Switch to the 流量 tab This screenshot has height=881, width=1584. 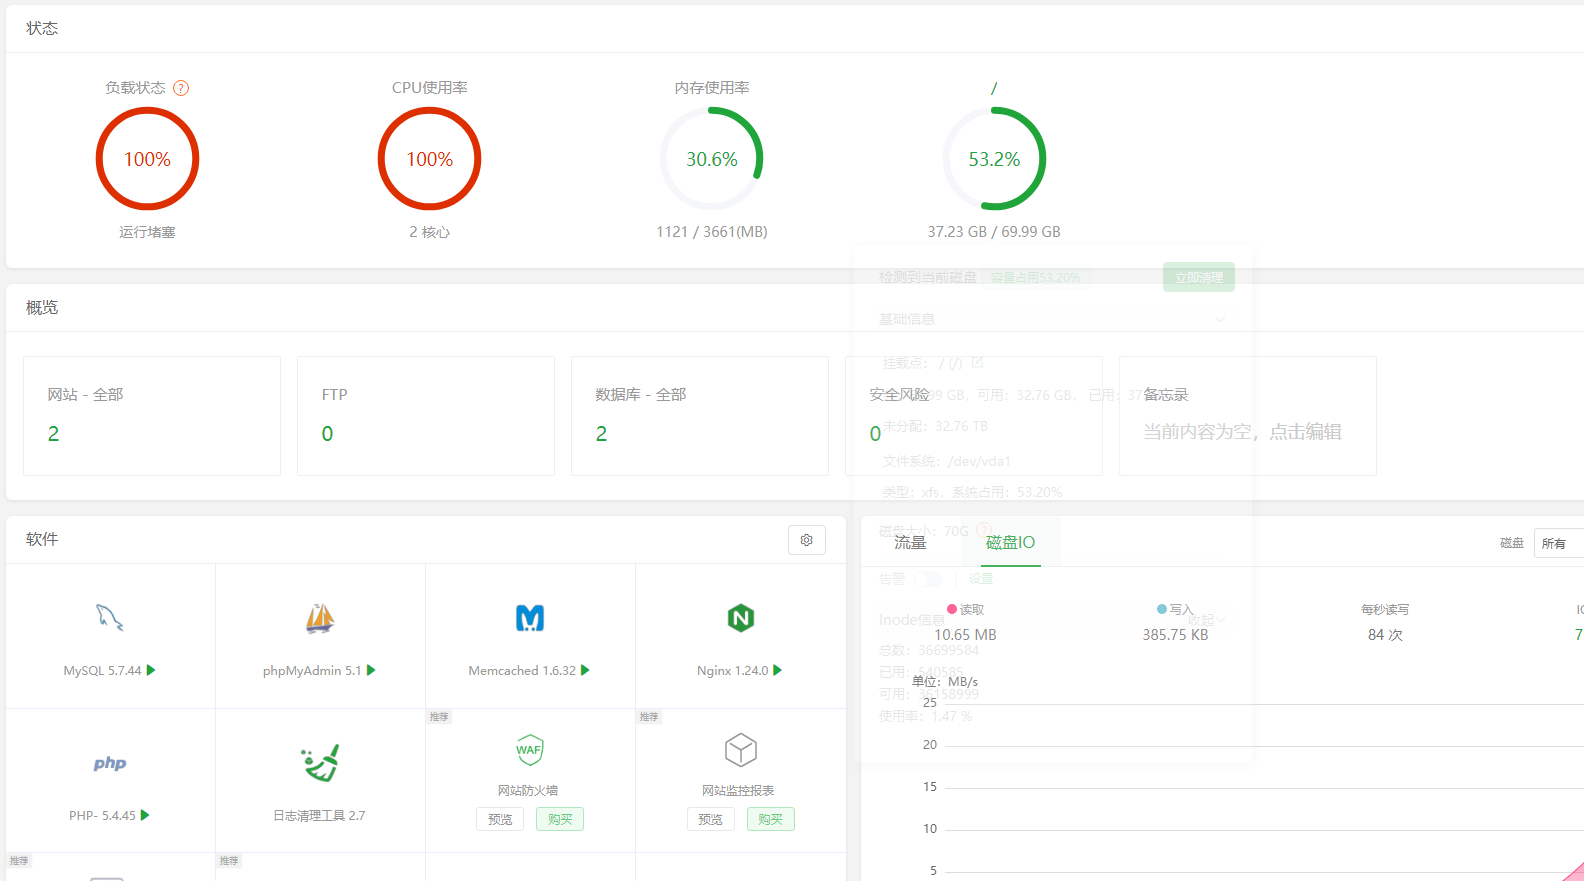pyautogui.click(x=911, y=542)
